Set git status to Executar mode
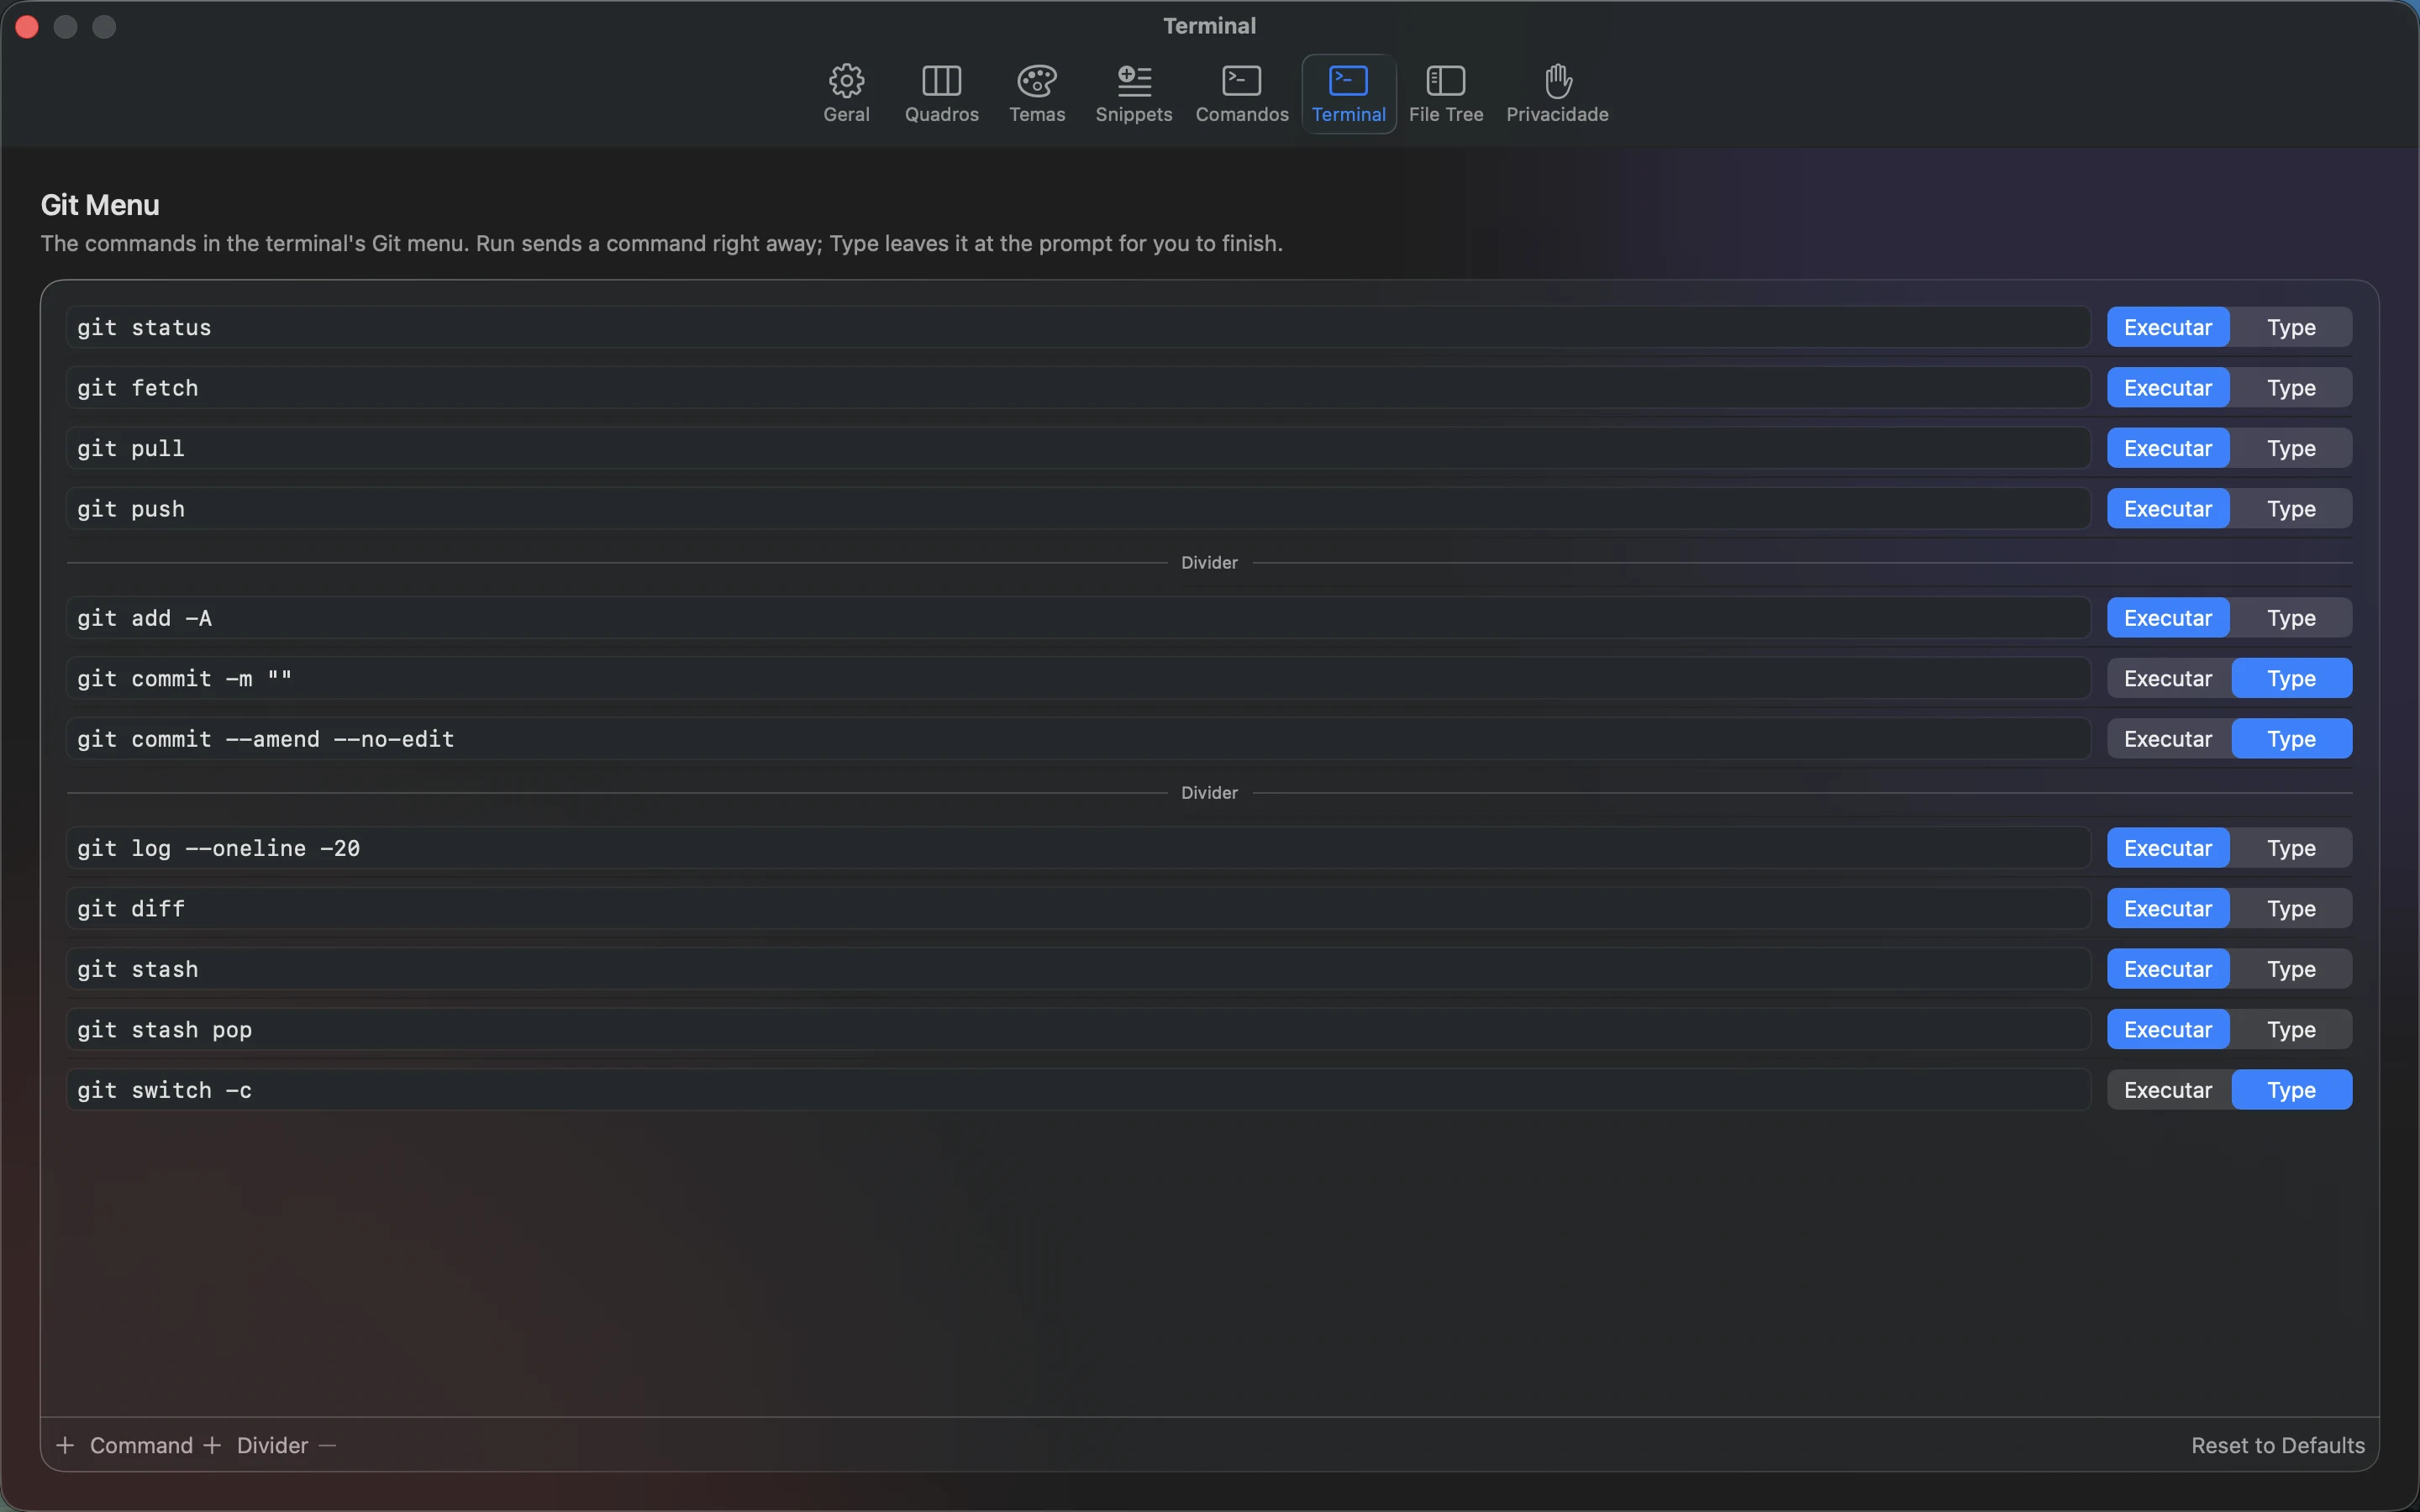 [2167, 327]
